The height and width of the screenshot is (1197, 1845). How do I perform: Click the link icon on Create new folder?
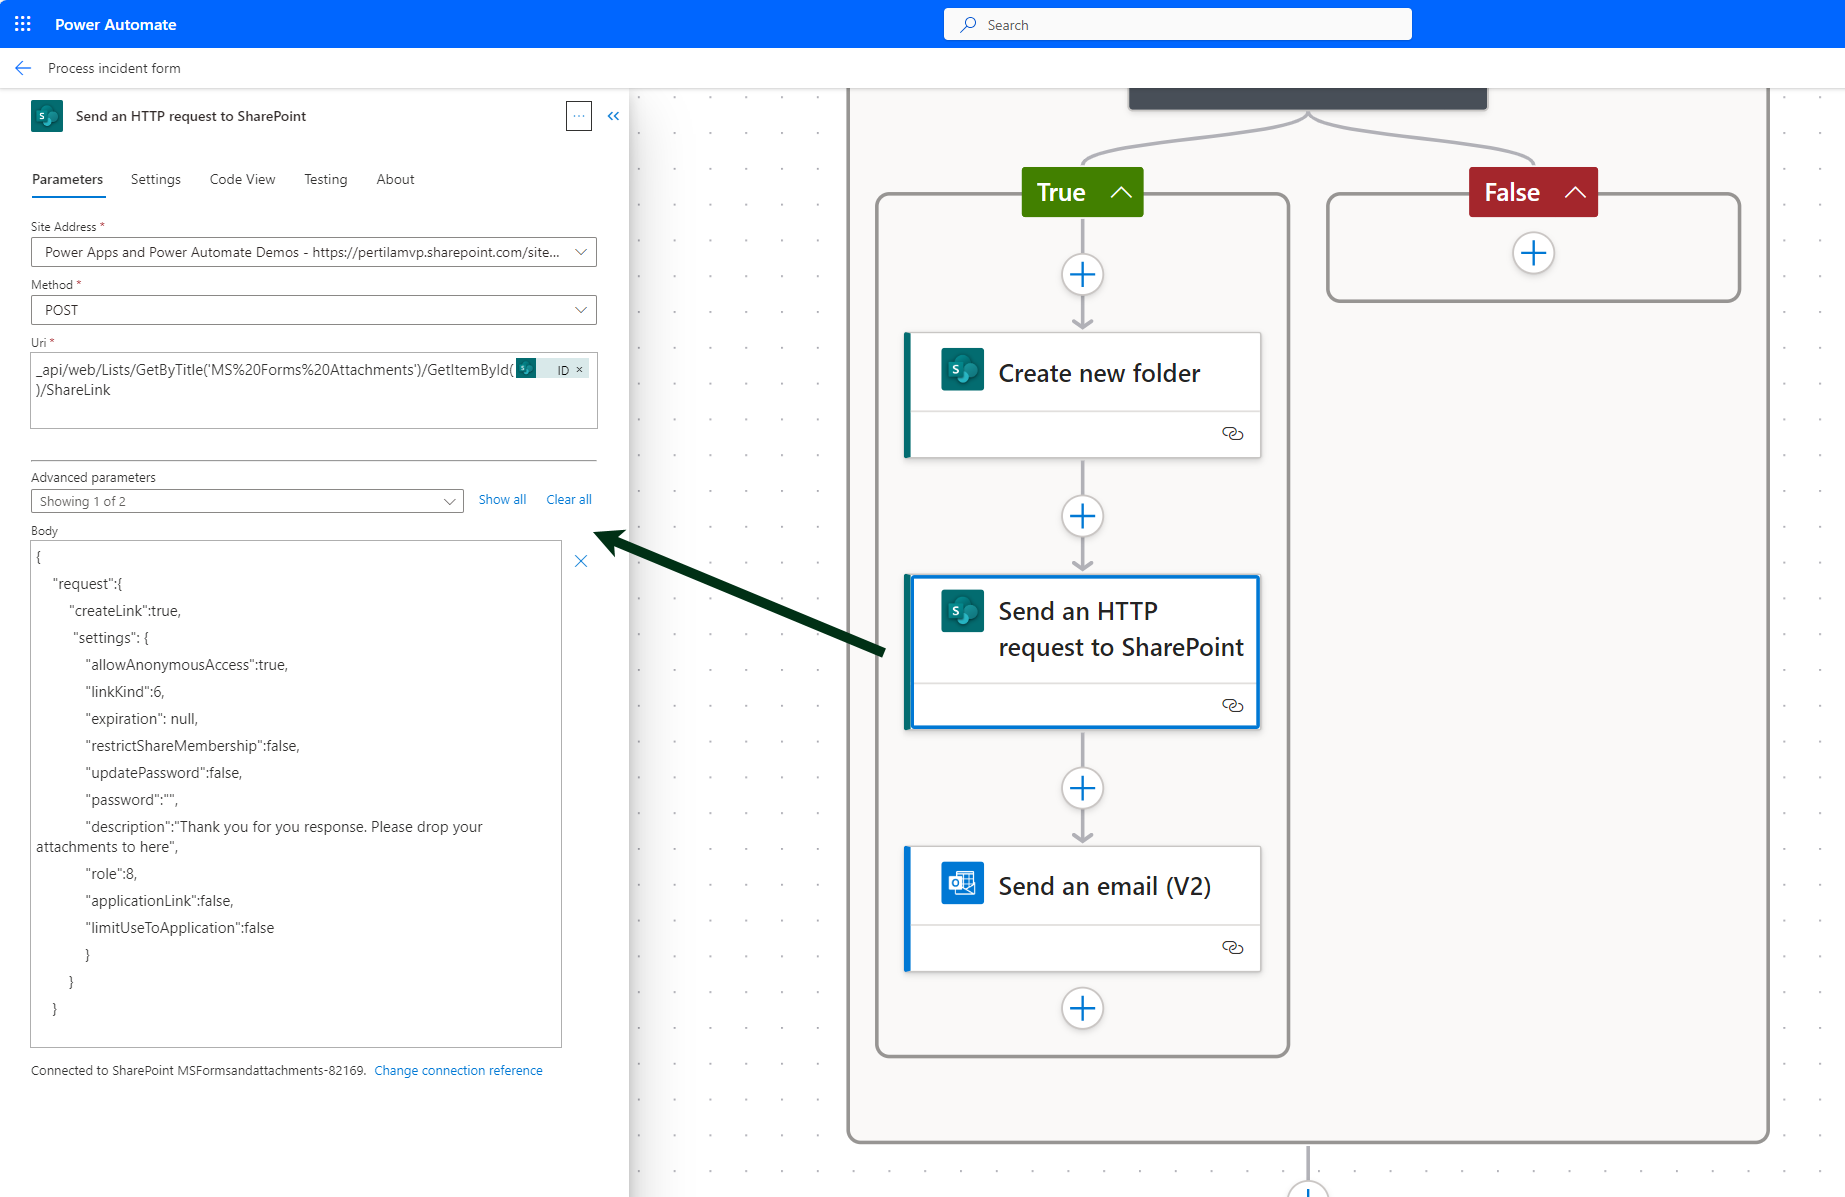(1232, 433)
